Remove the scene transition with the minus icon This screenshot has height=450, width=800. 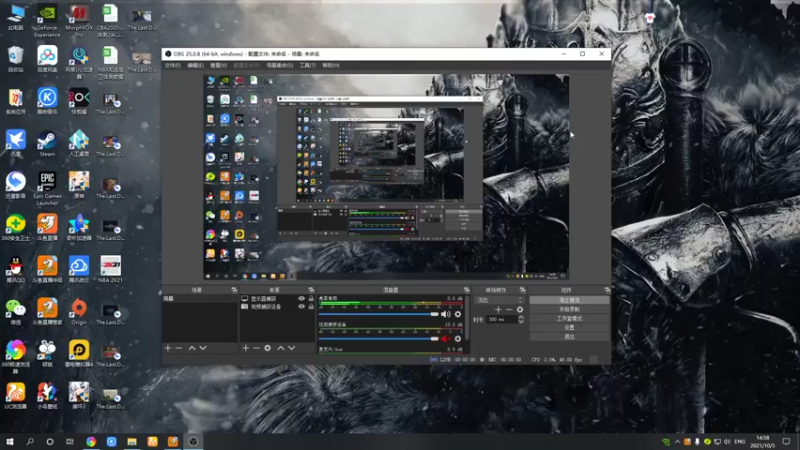tap(509, 310)
